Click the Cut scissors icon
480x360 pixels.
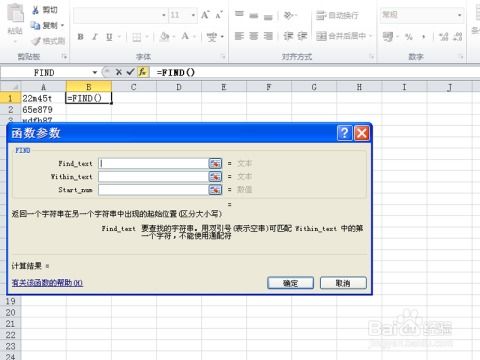point(36,10)
